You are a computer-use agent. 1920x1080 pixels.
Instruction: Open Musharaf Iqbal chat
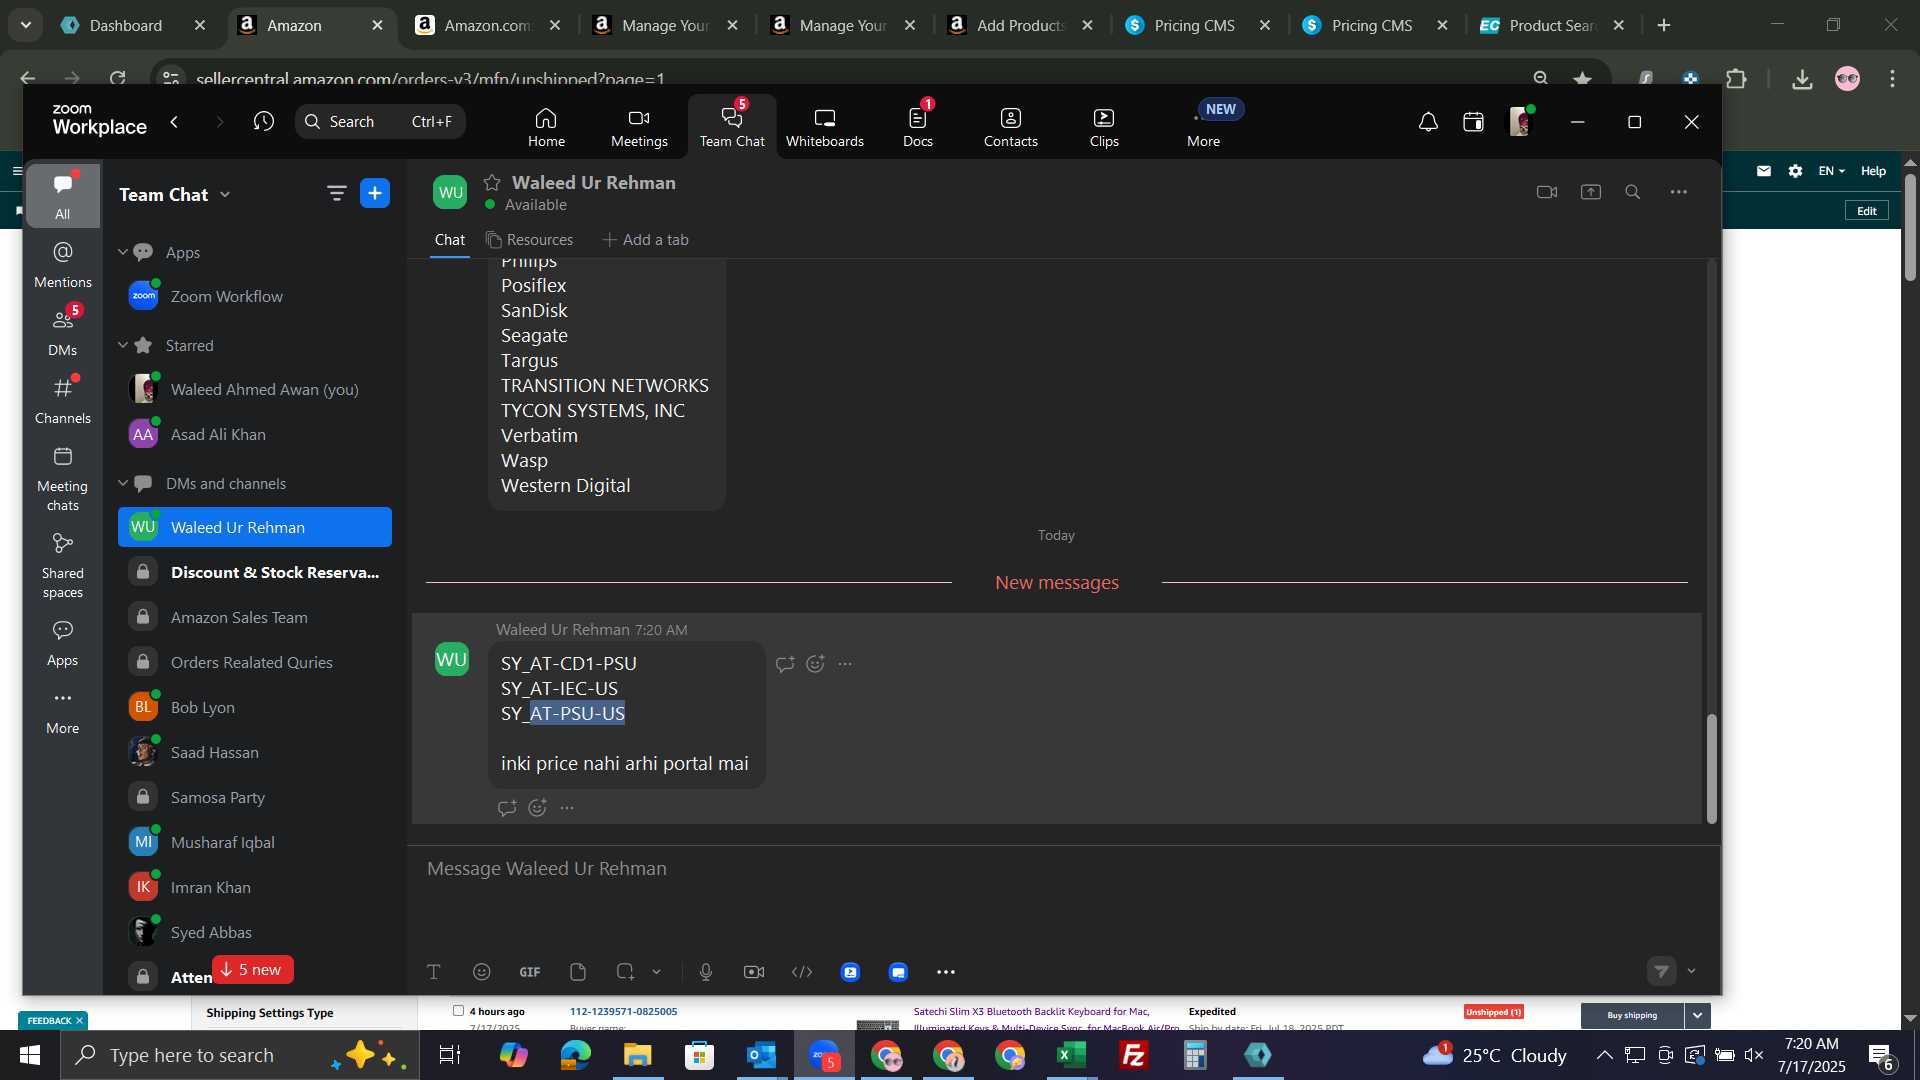coord(255,842)
